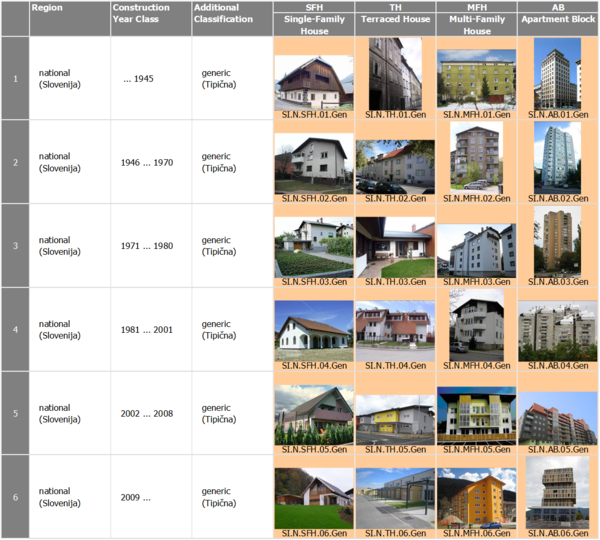Select the AB Apartment Block column header
Viewport: 600px width, 540px height.
[x=558, y=19]
